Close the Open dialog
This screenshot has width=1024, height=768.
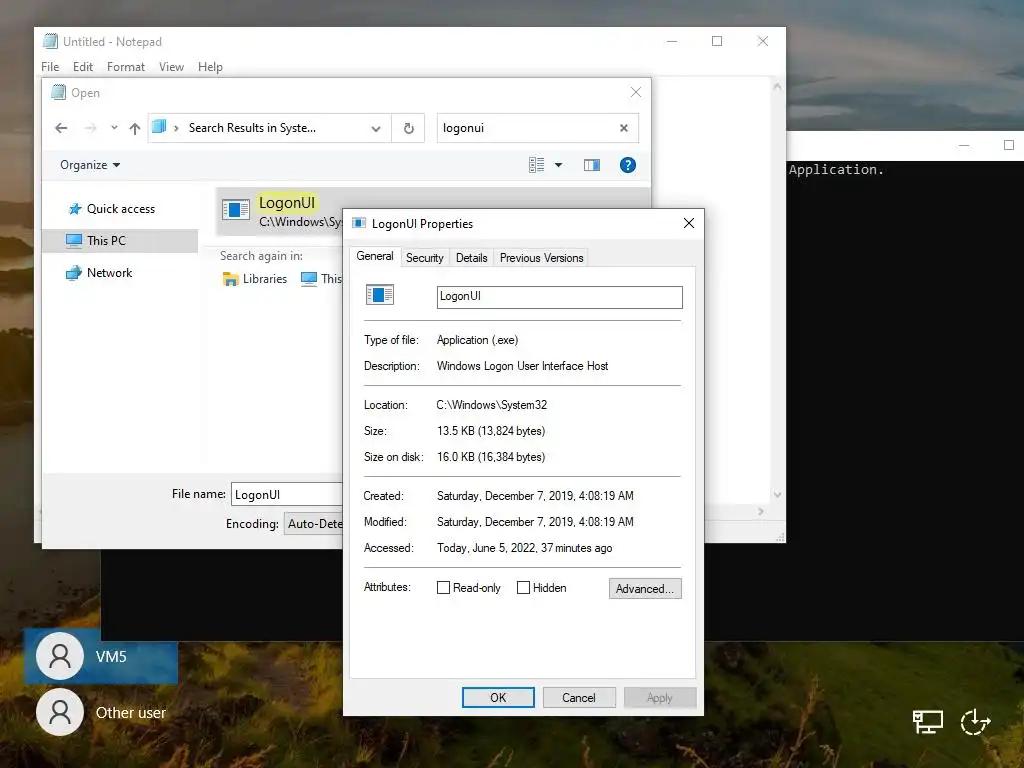tap(636, 92)
